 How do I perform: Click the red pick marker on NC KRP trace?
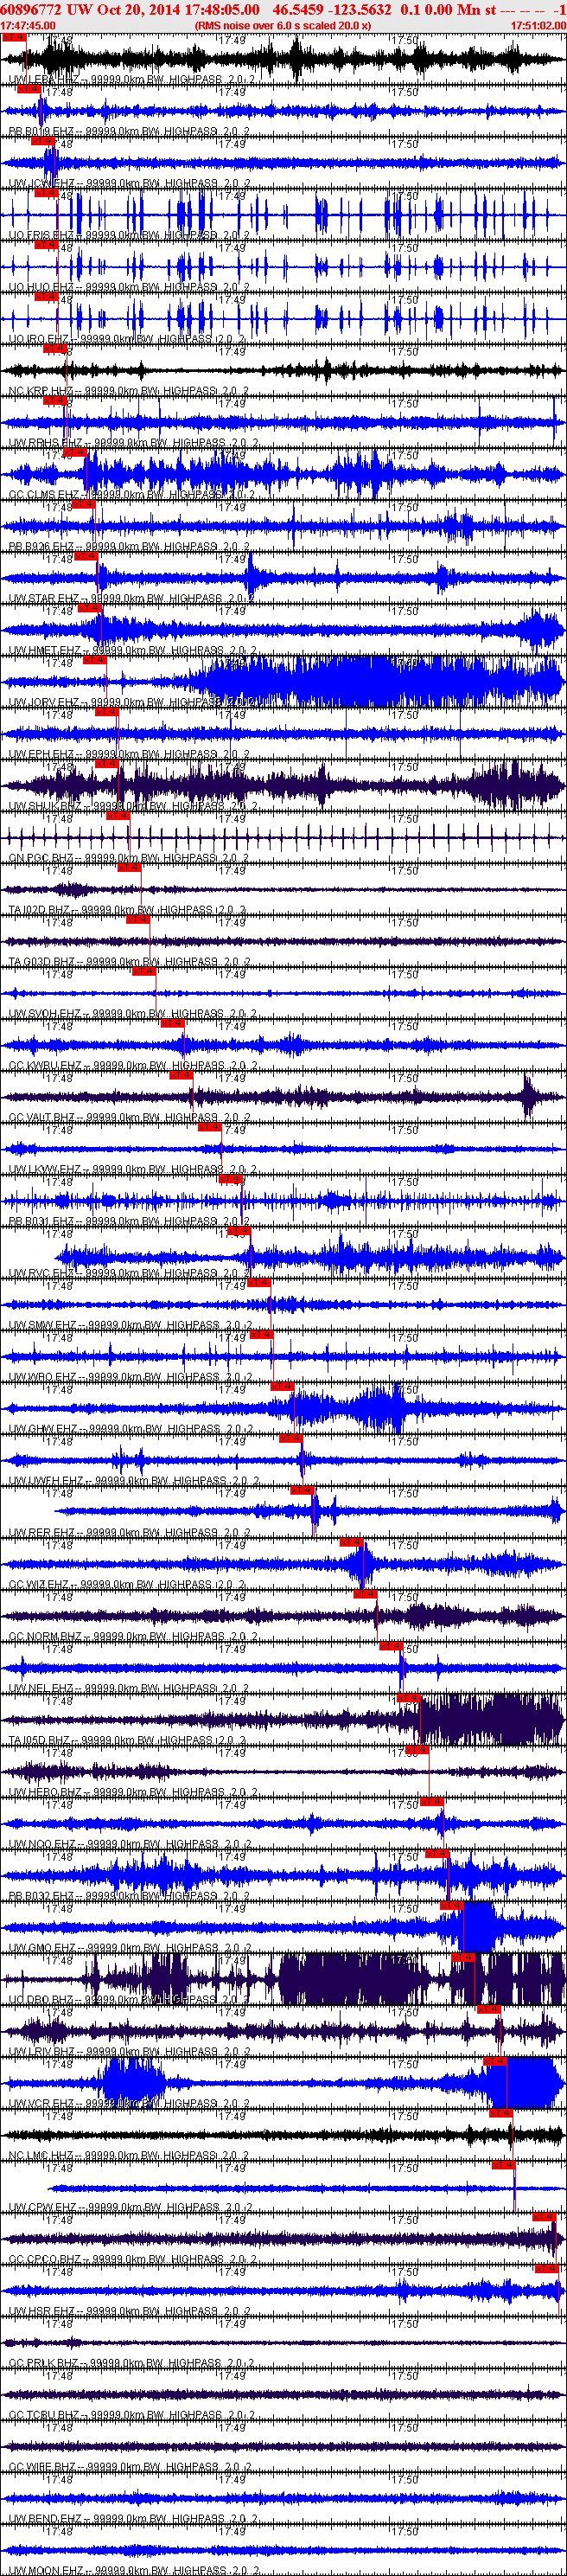coord(55,349)
